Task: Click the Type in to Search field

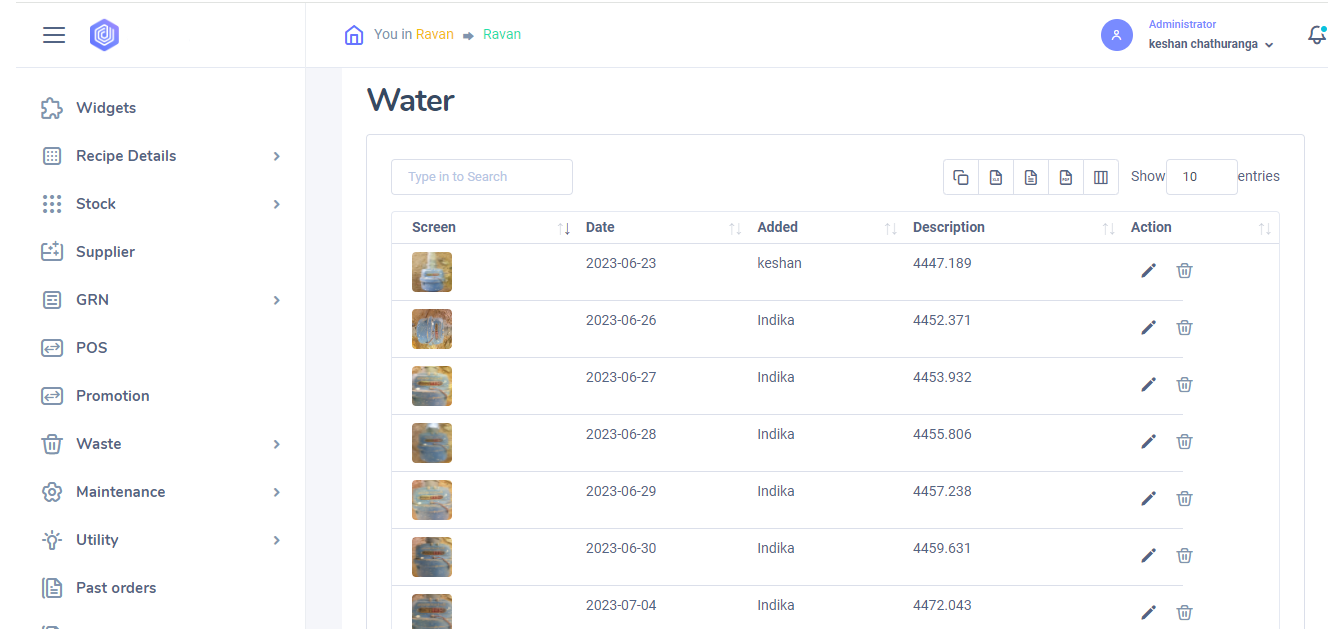Action: [x=481, y=177]
